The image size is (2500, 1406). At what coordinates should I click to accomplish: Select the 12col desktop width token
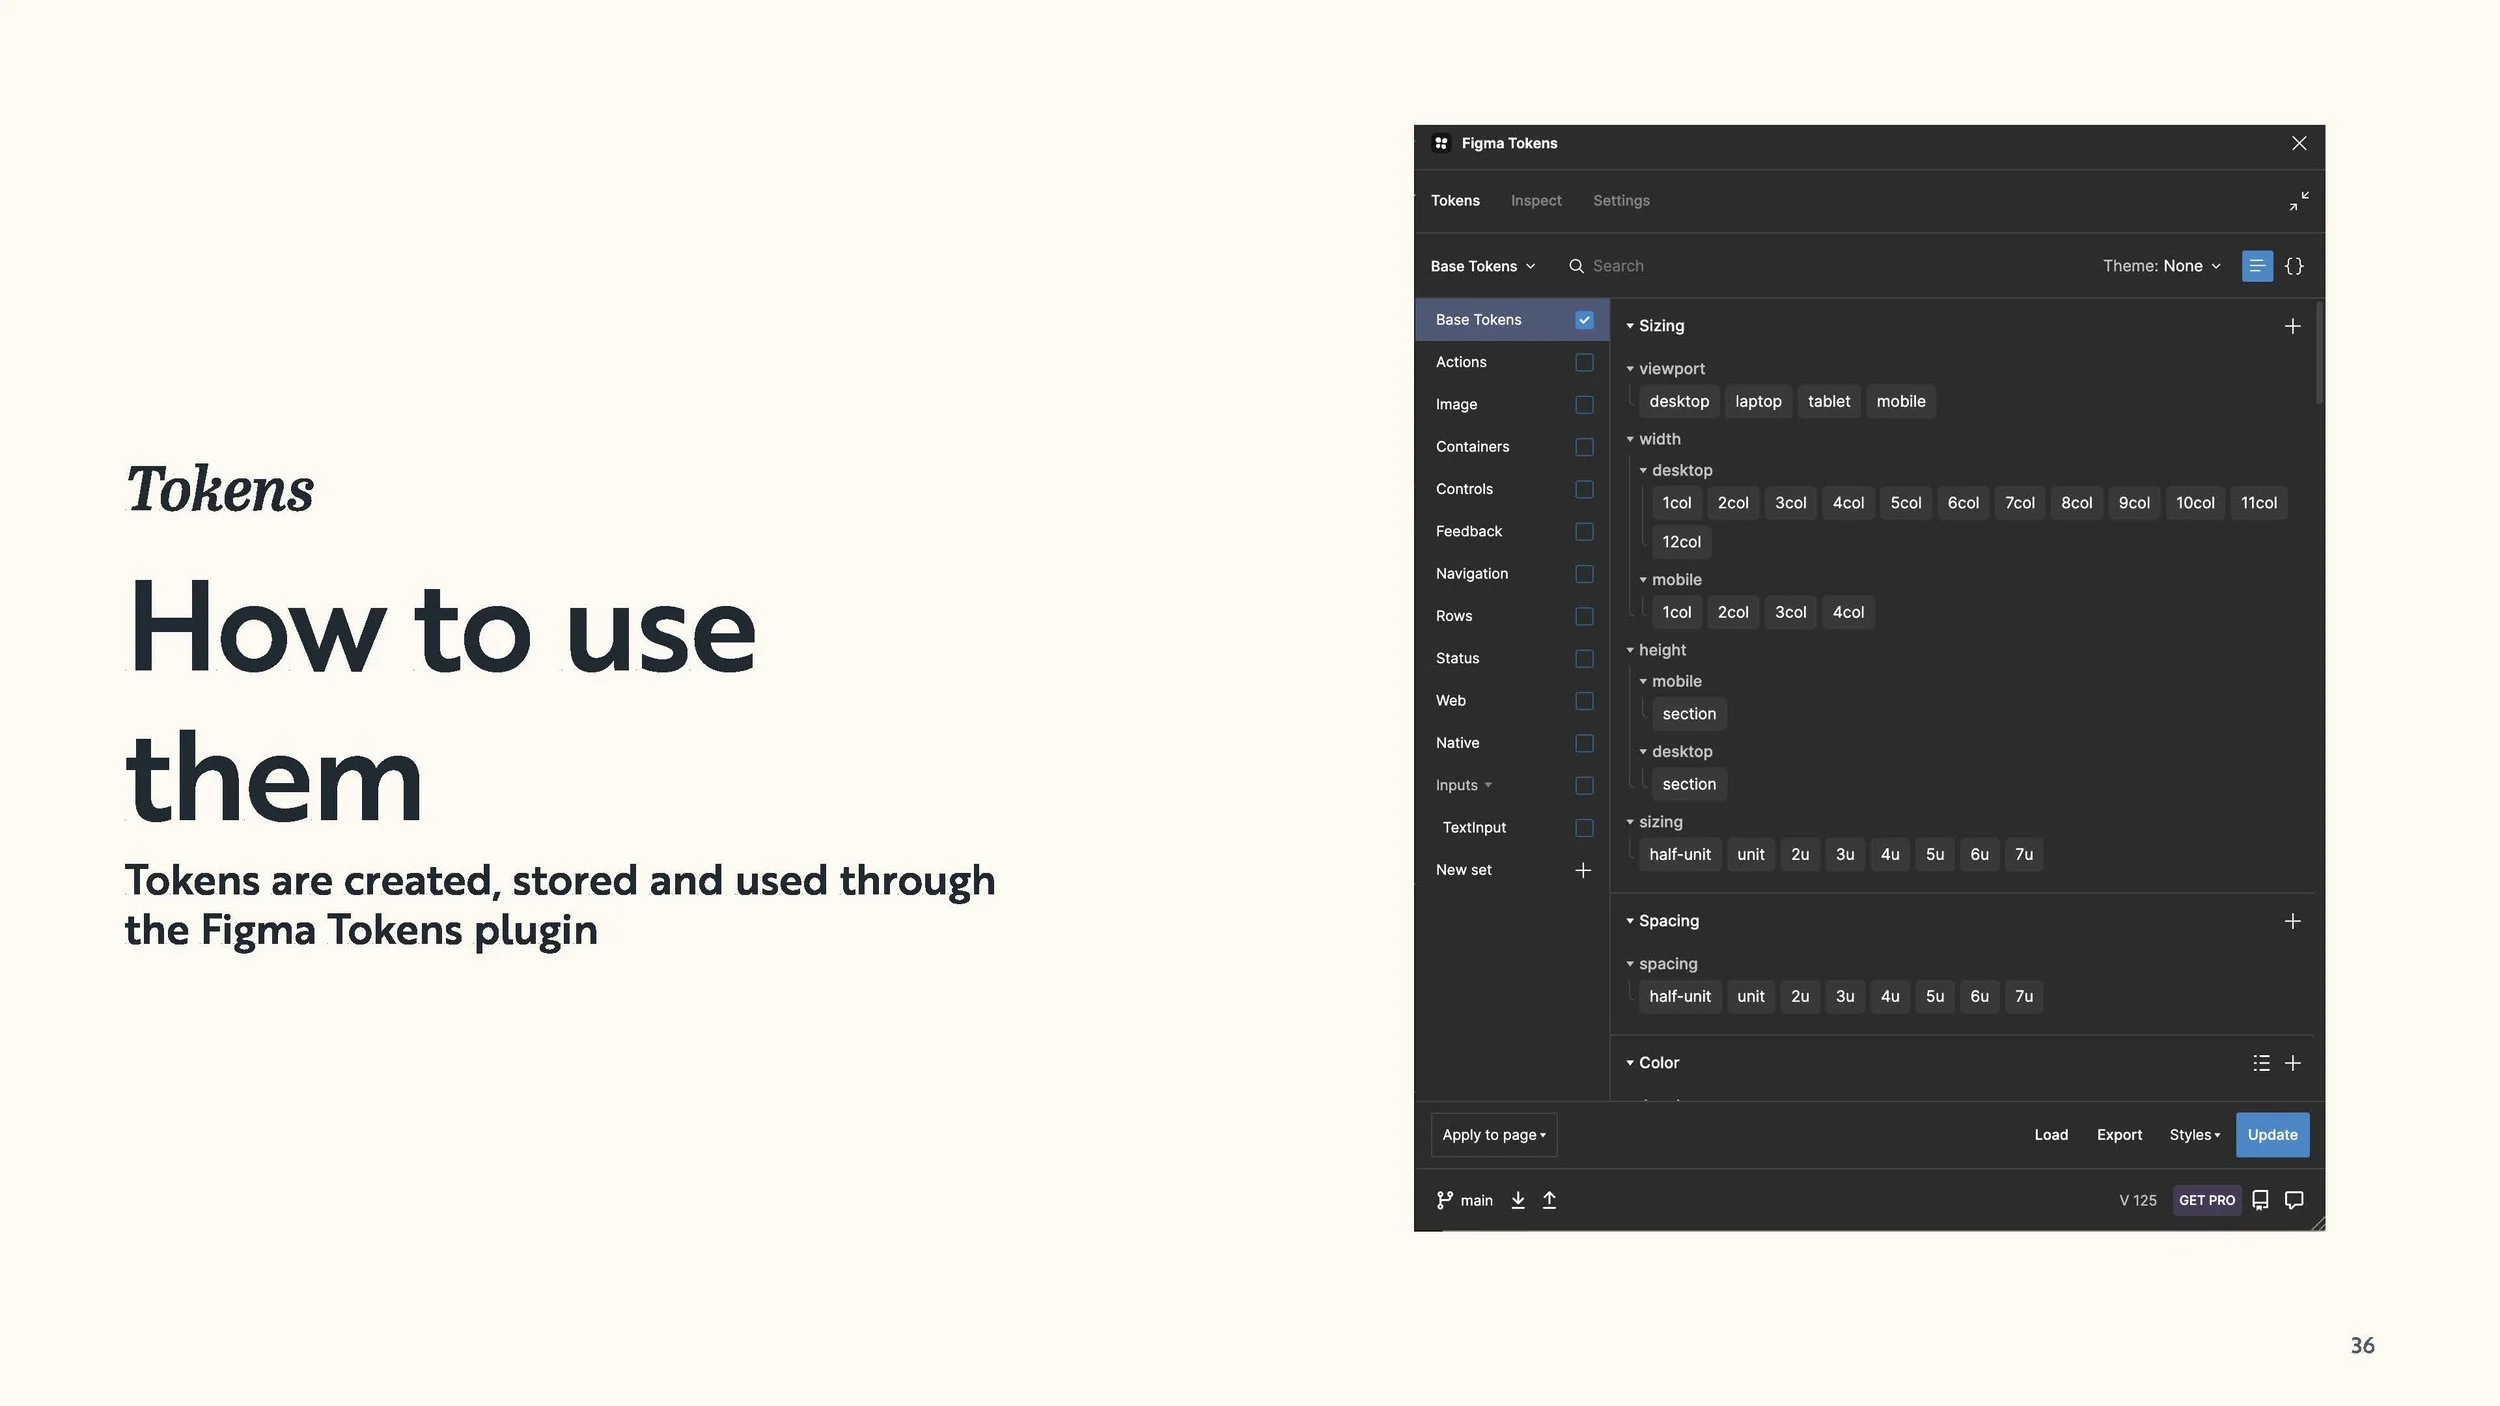click(x=1681, y=542)
